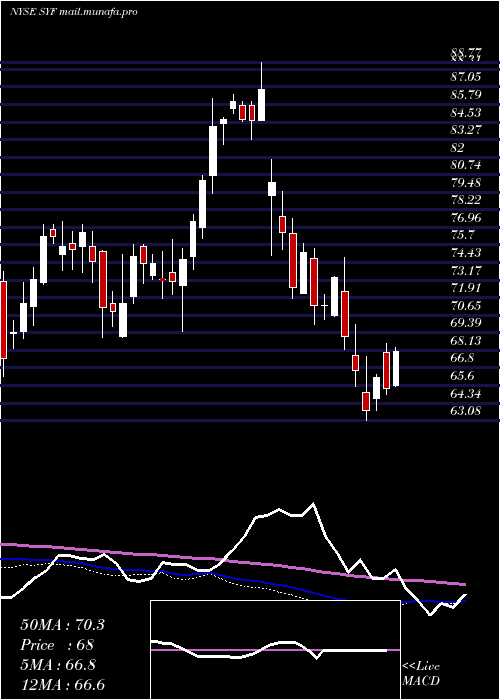Click the 66.8 price axis label
Viewport: 500px width, 700px height.
pyautogui.click(x=462, y=358)
